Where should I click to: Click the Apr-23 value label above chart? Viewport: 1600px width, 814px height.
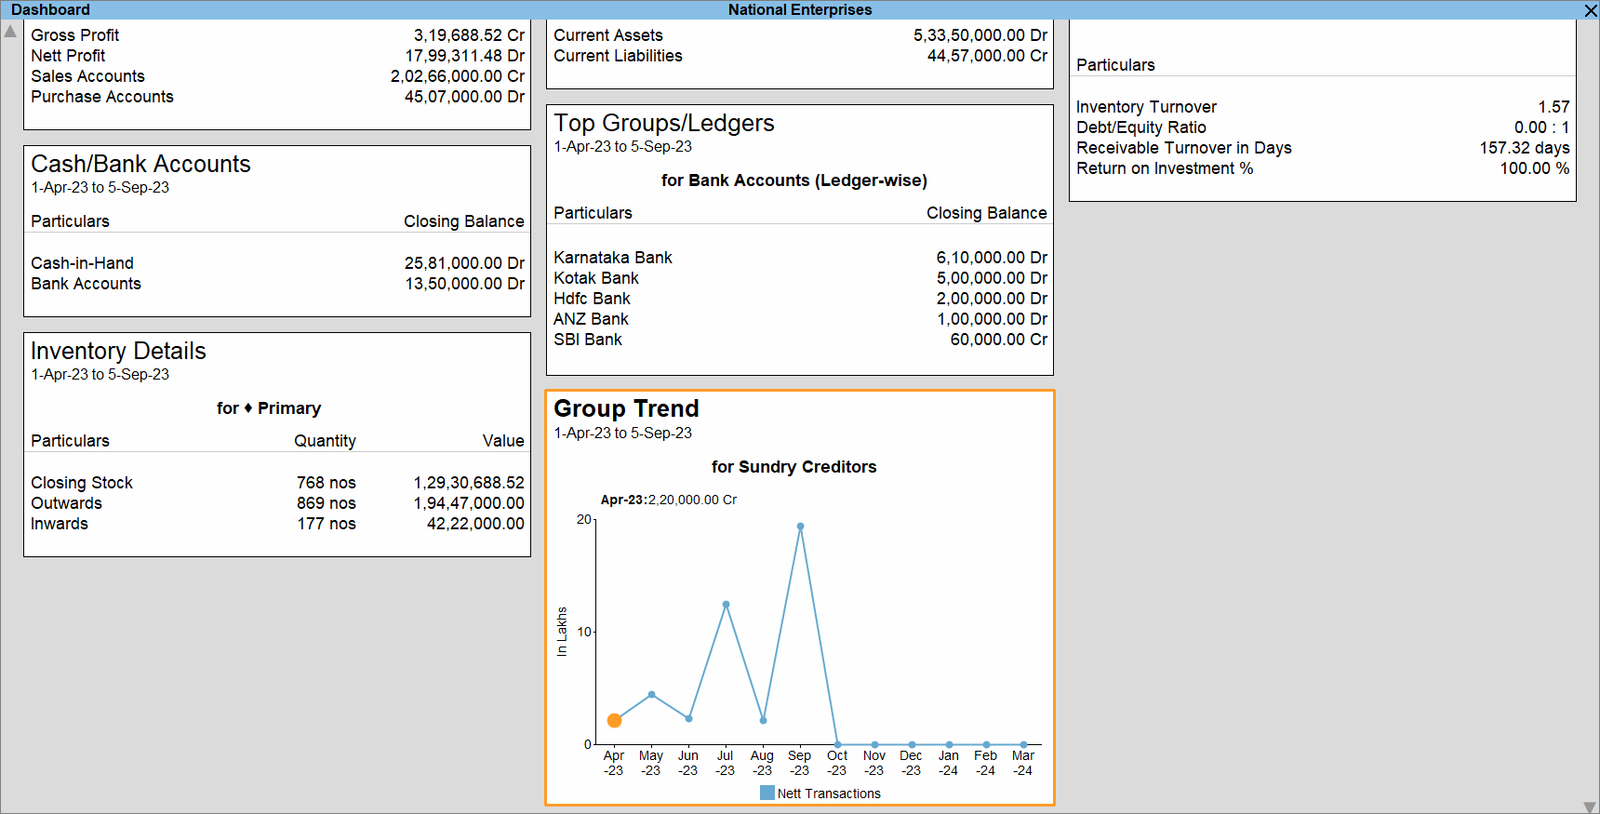(x=668, y=500)
